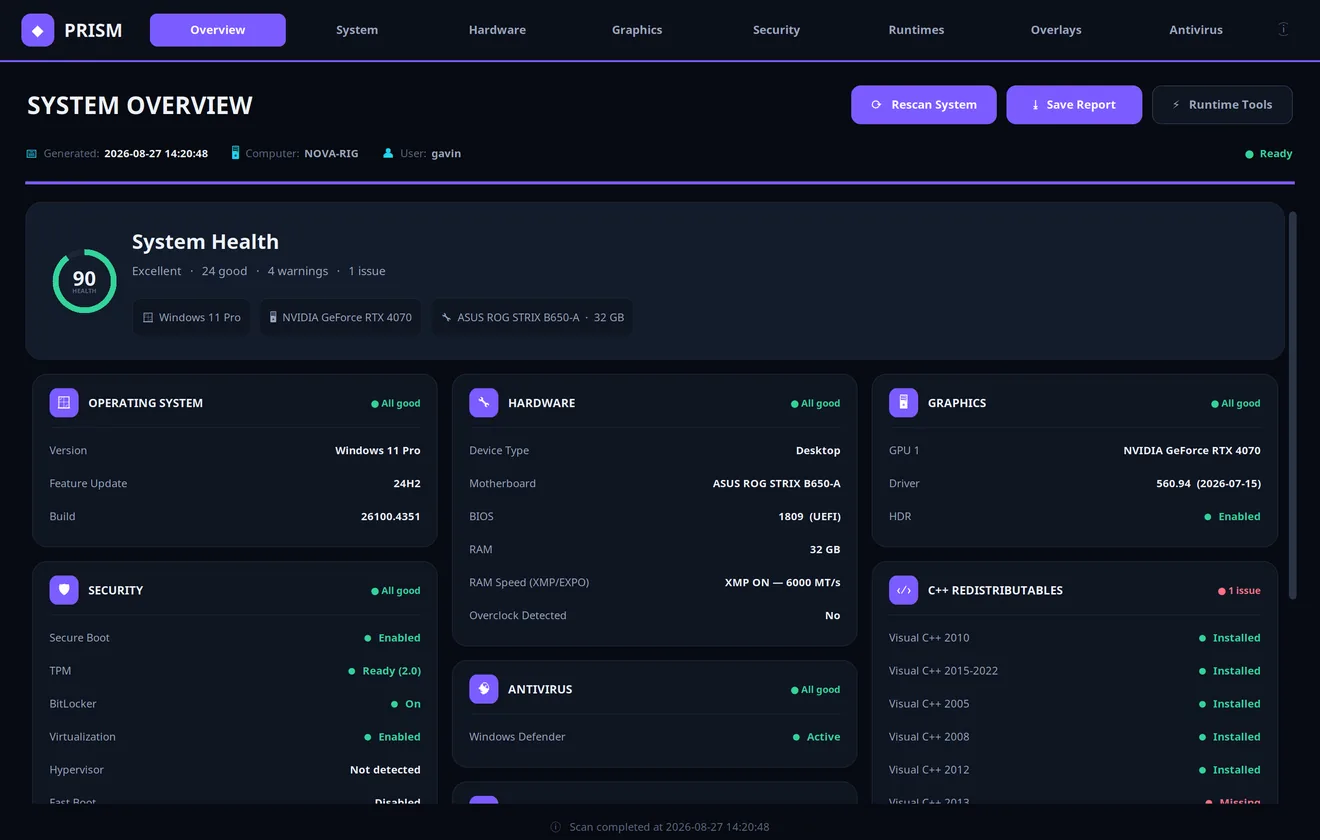The image size is (1320, 840).
Task: Click the lightning icon in Runtime Tools
Action: click(x=1176, y=104)
